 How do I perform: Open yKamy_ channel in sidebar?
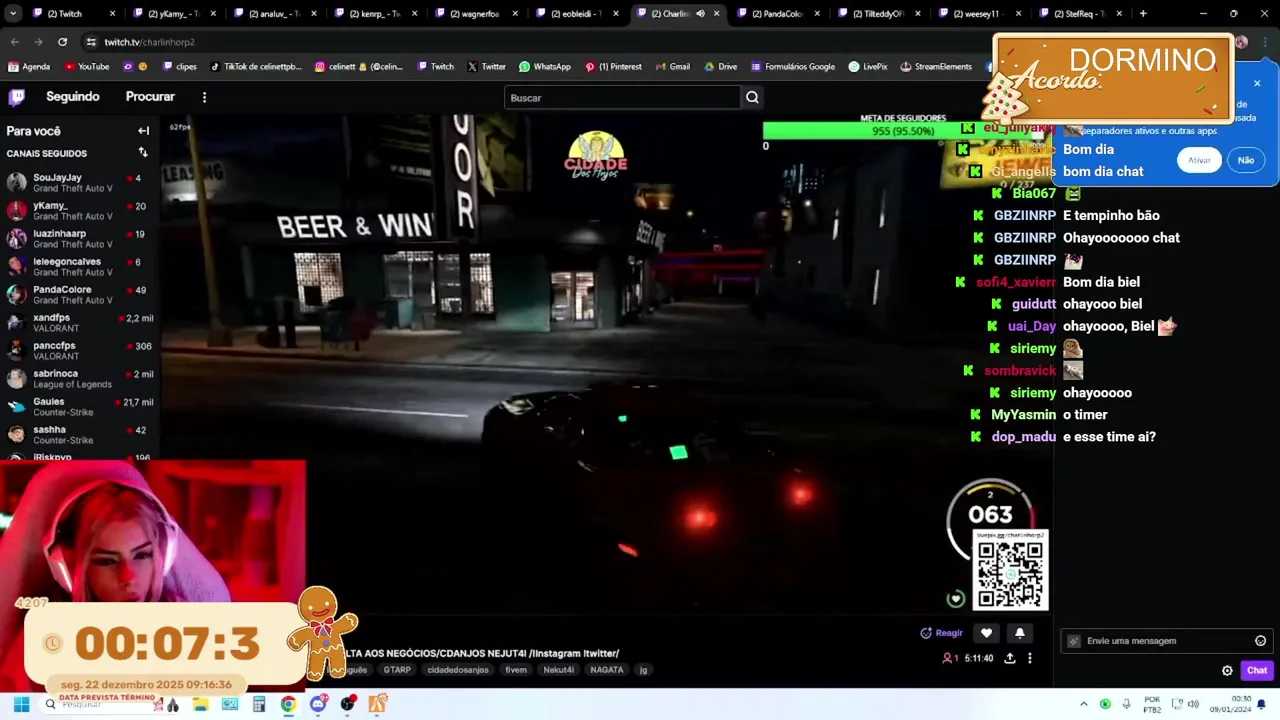pyautogui.click(x=79, y=210)
